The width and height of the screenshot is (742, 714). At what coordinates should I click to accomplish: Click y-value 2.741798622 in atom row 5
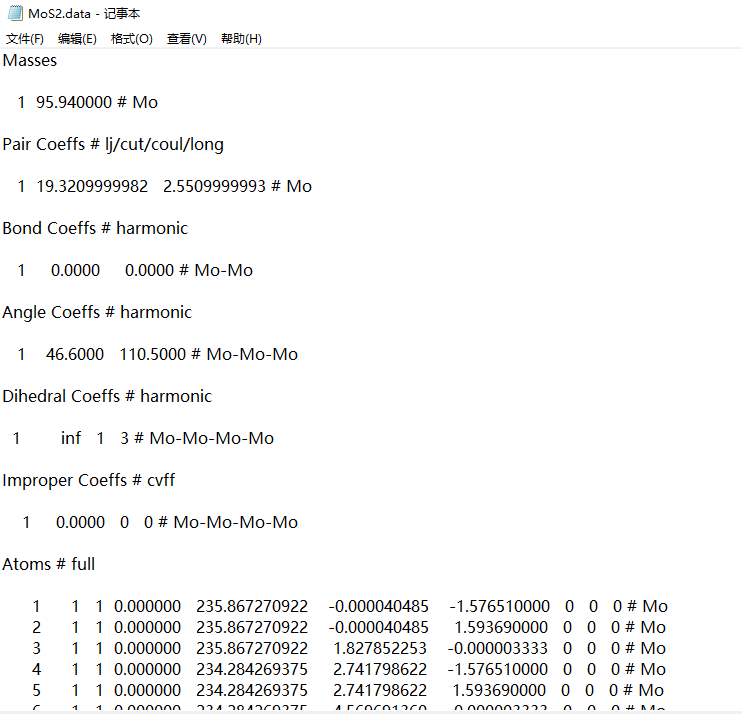coord(380,690)
